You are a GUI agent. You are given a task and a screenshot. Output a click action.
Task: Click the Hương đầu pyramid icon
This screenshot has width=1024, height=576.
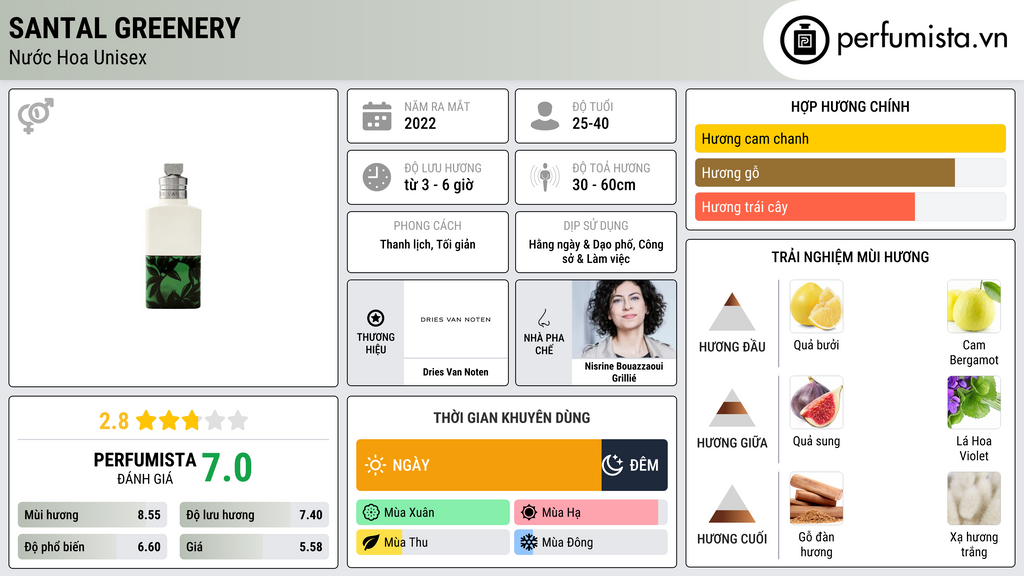[x=732, y=312]
